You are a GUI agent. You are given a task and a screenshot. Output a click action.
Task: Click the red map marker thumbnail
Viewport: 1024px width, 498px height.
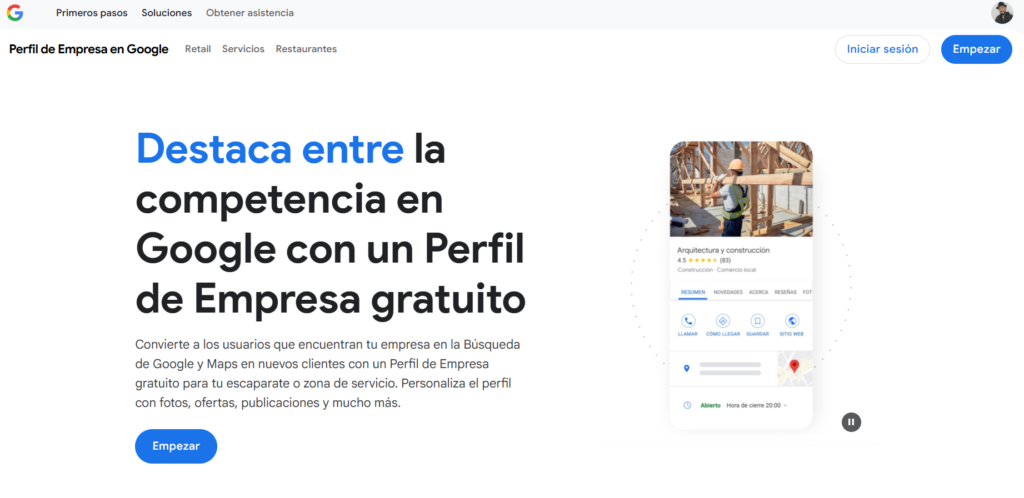(x=794, y=369)
